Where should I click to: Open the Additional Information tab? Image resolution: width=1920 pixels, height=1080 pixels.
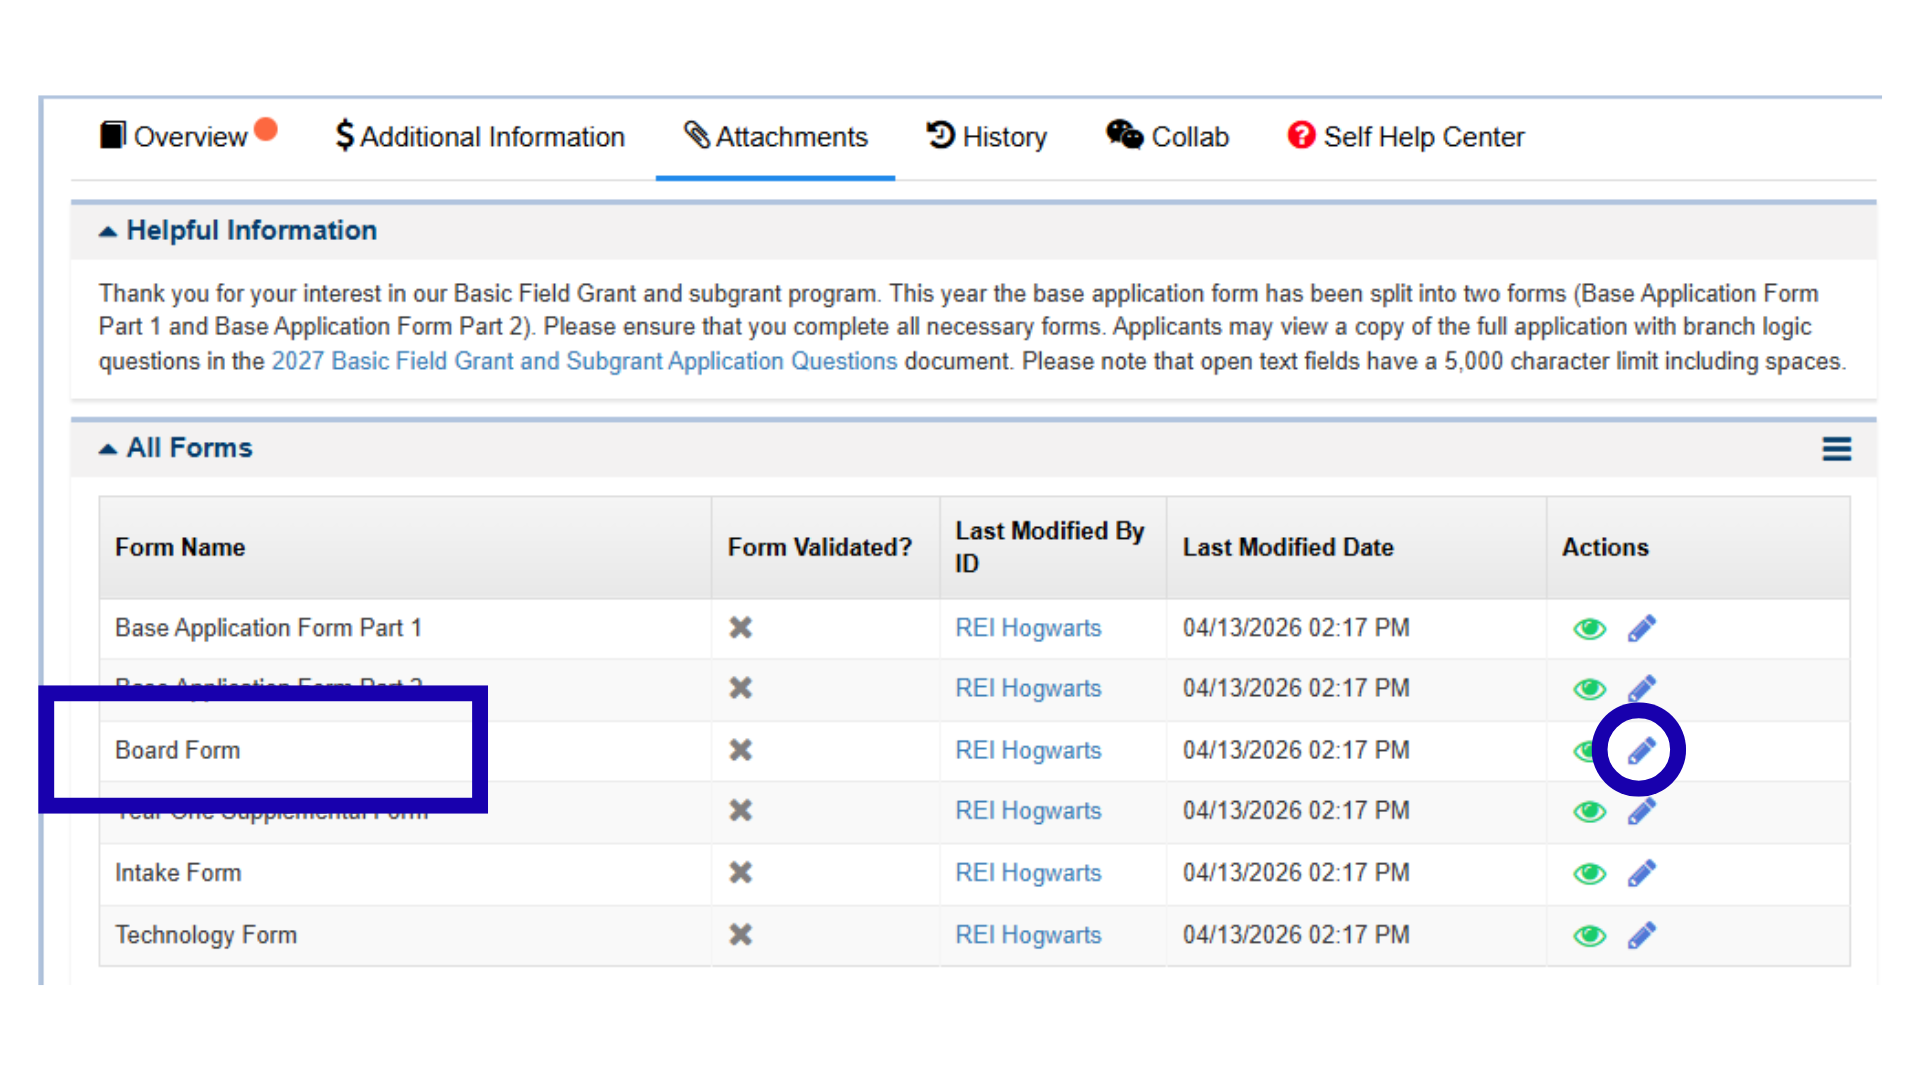click(x=480, y=136)
